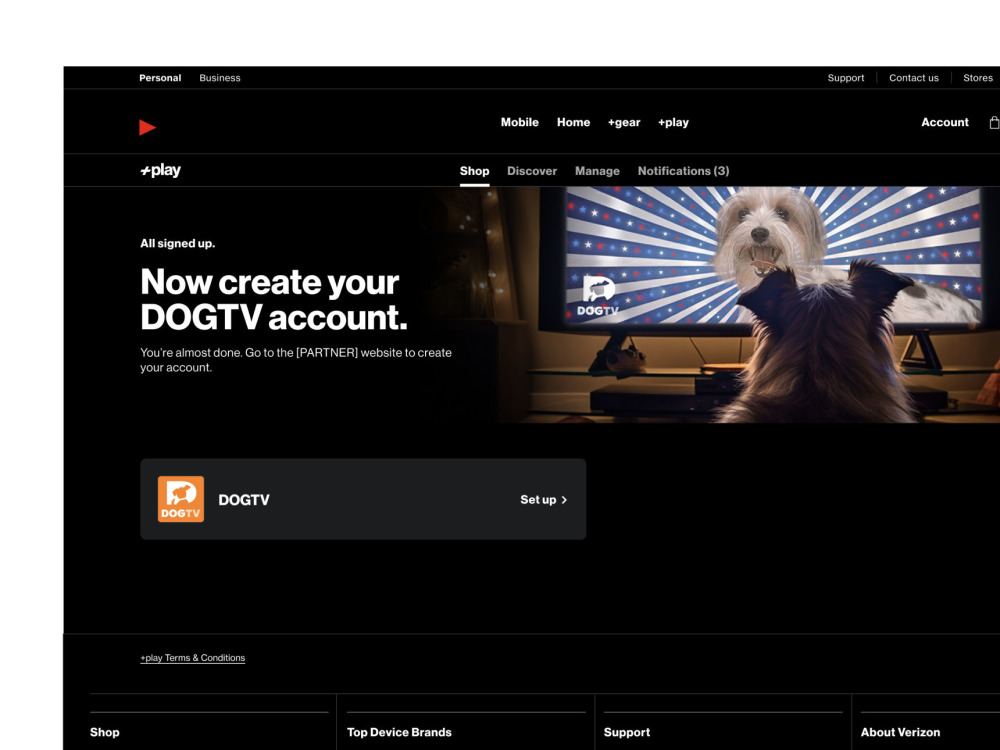The image size is (1000, 750).
Task: Open Notifications (3) tab
Action: click(684, 171)
